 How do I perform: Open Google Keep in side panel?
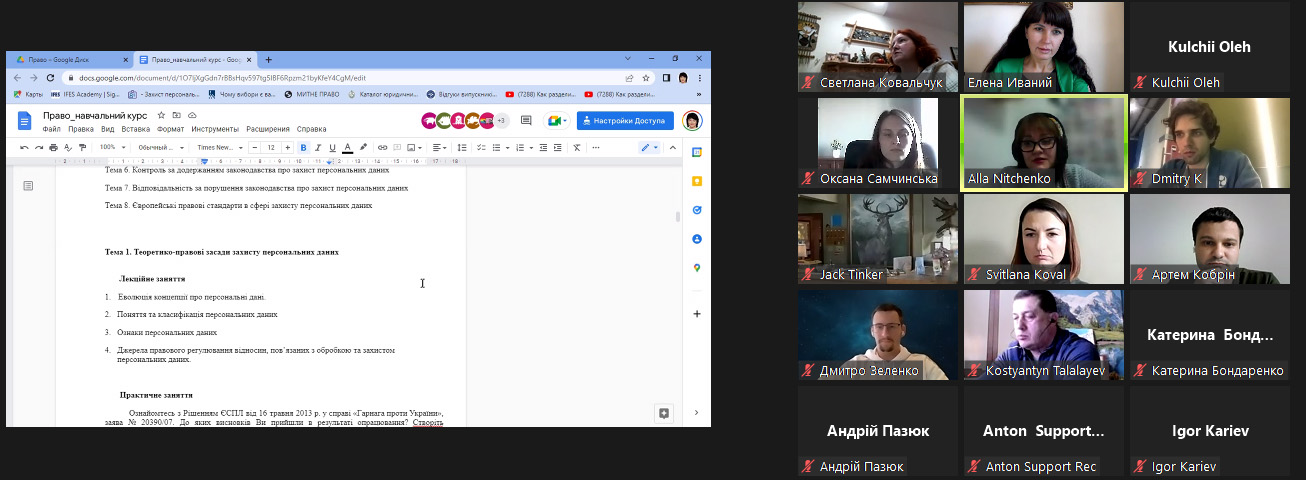click(696, 181)
